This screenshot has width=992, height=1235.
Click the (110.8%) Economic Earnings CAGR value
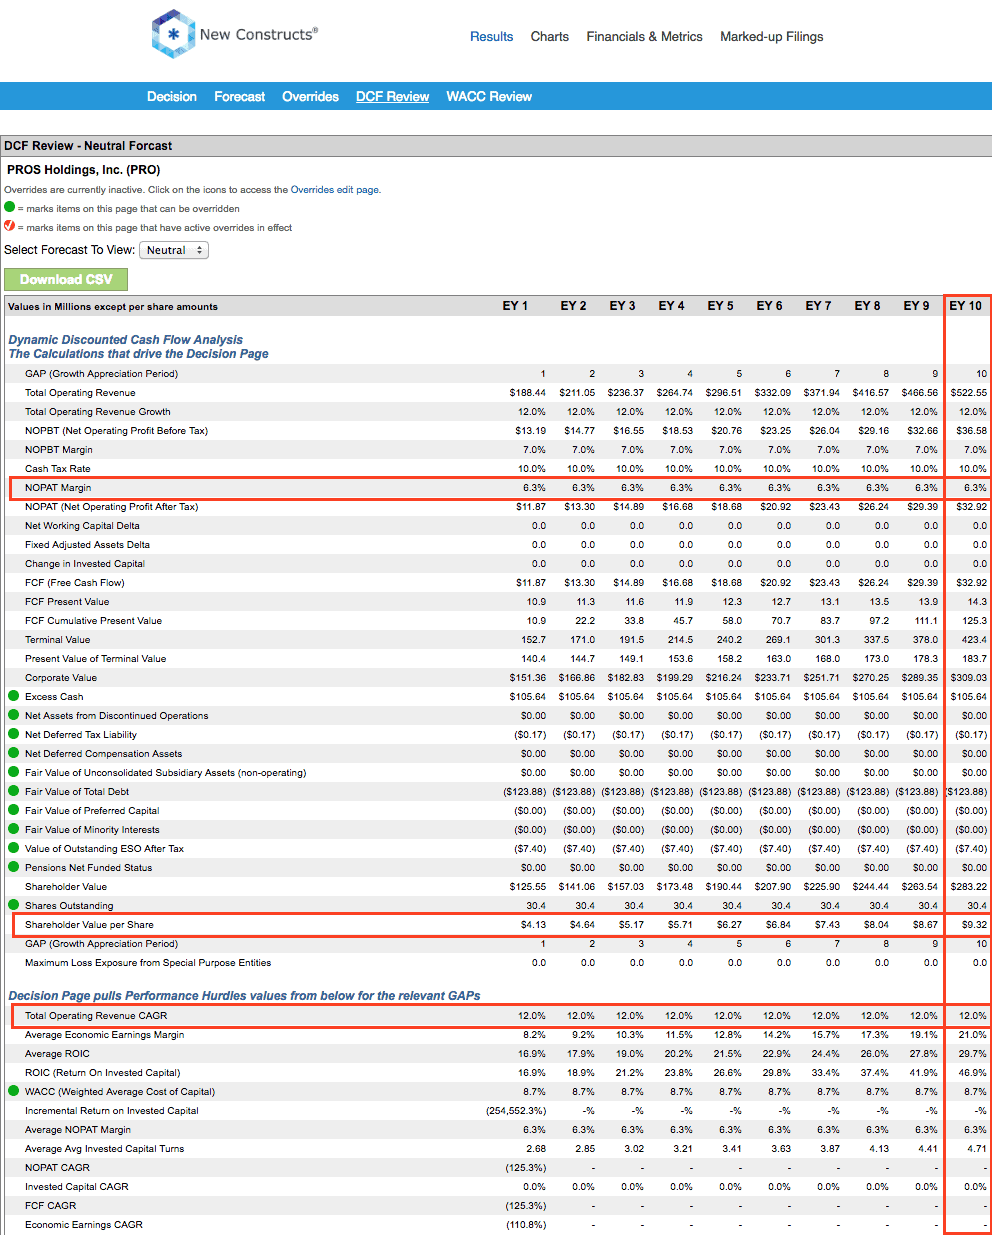tap(526, 1225)
